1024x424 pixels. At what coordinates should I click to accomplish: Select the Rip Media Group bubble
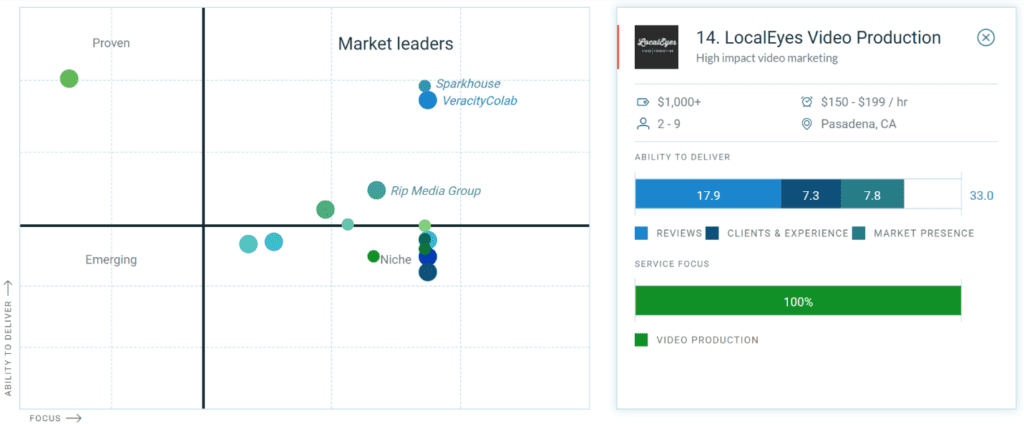tap(376, 191)
